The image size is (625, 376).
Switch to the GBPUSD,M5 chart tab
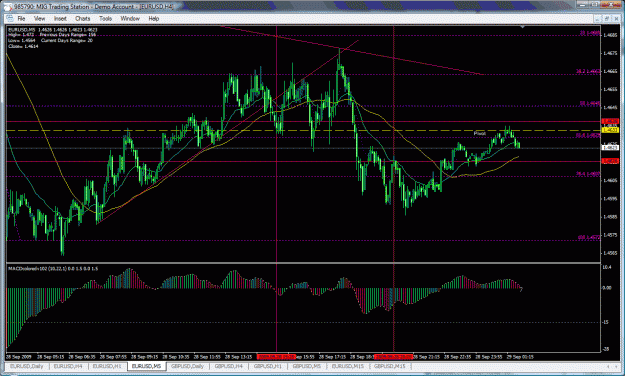coord(307,366)
